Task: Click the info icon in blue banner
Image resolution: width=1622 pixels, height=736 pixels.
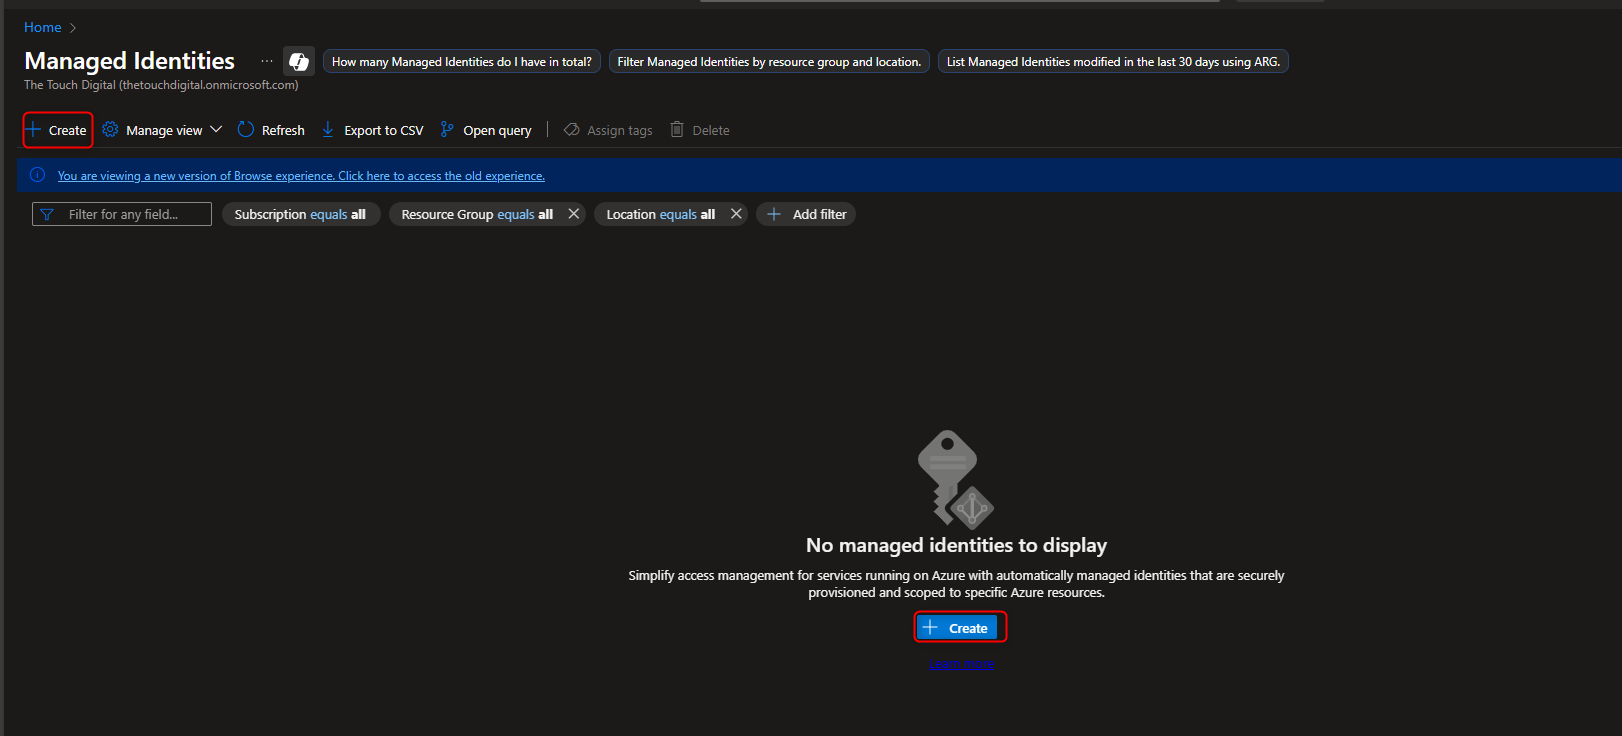Action: click(37, 175)
